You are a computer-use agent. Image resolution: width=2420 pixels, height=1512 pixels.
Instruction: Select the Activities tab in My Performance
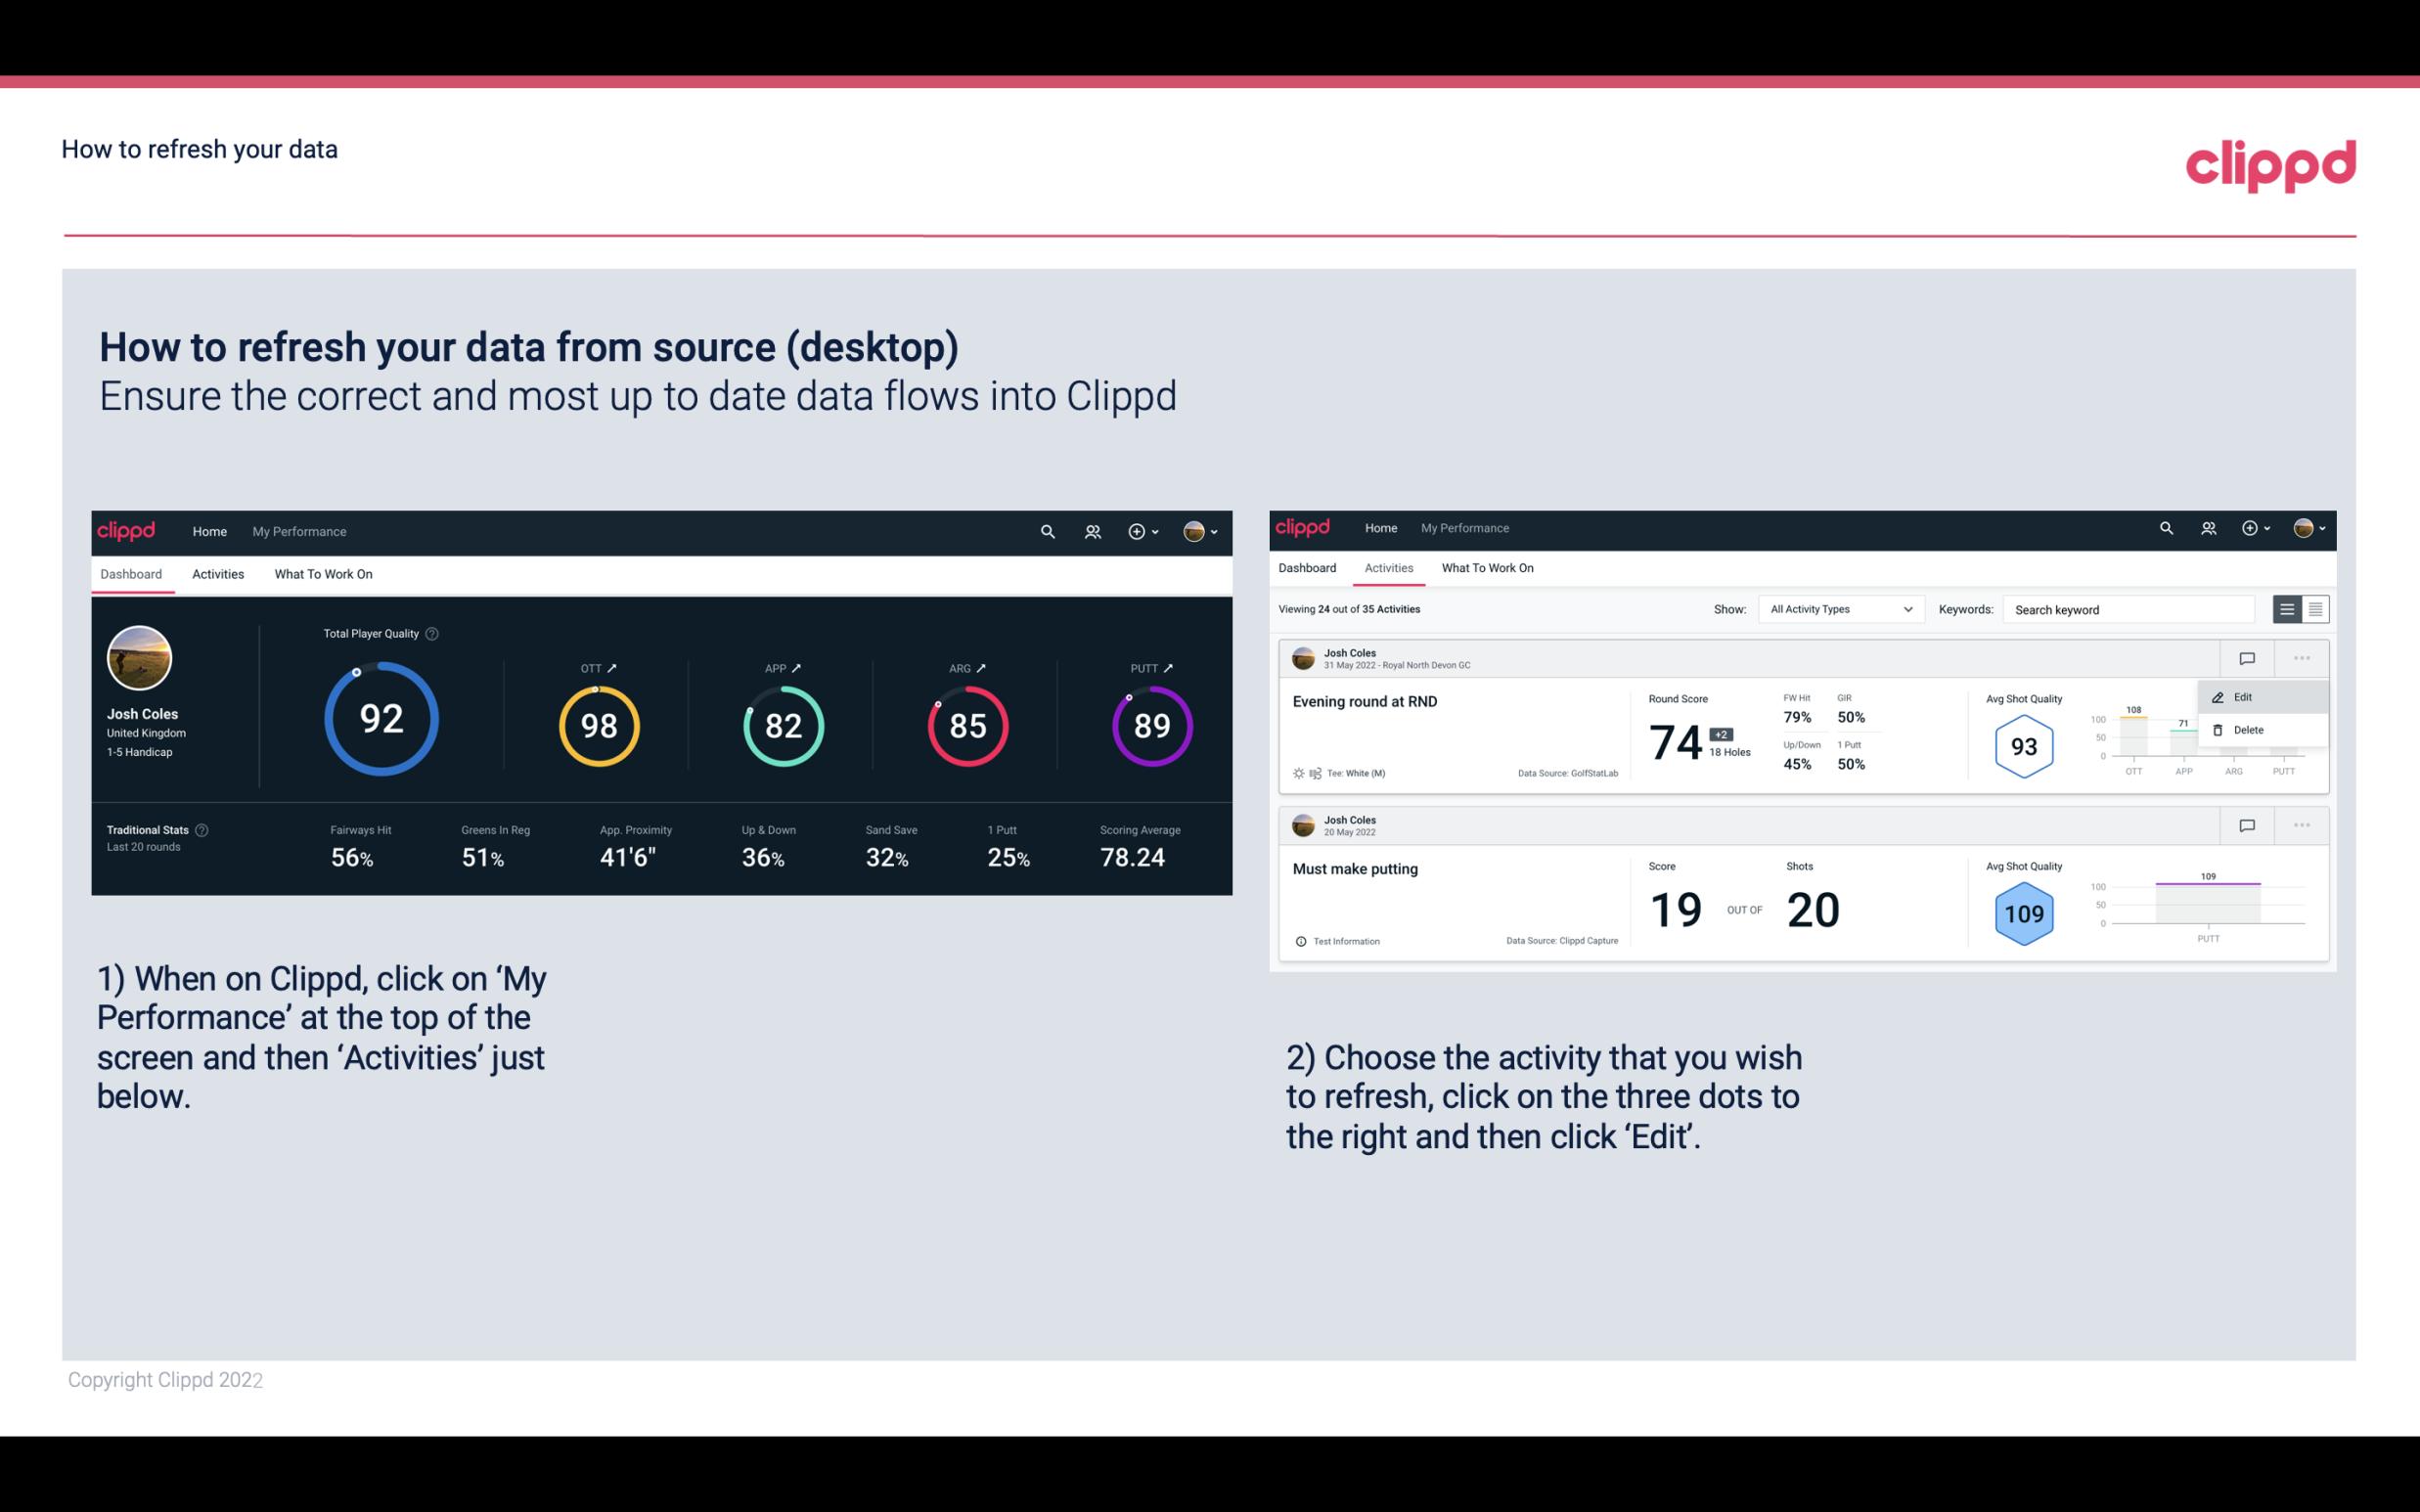[218, 573]
